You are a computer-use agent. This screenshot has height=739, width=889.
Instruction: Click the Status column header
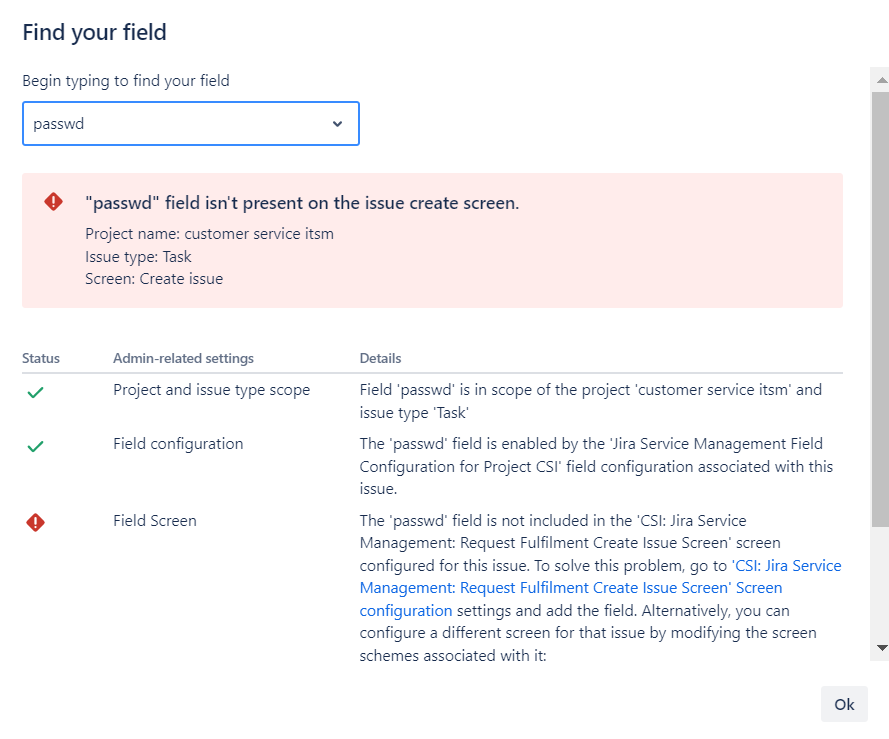tap(41, 358)
